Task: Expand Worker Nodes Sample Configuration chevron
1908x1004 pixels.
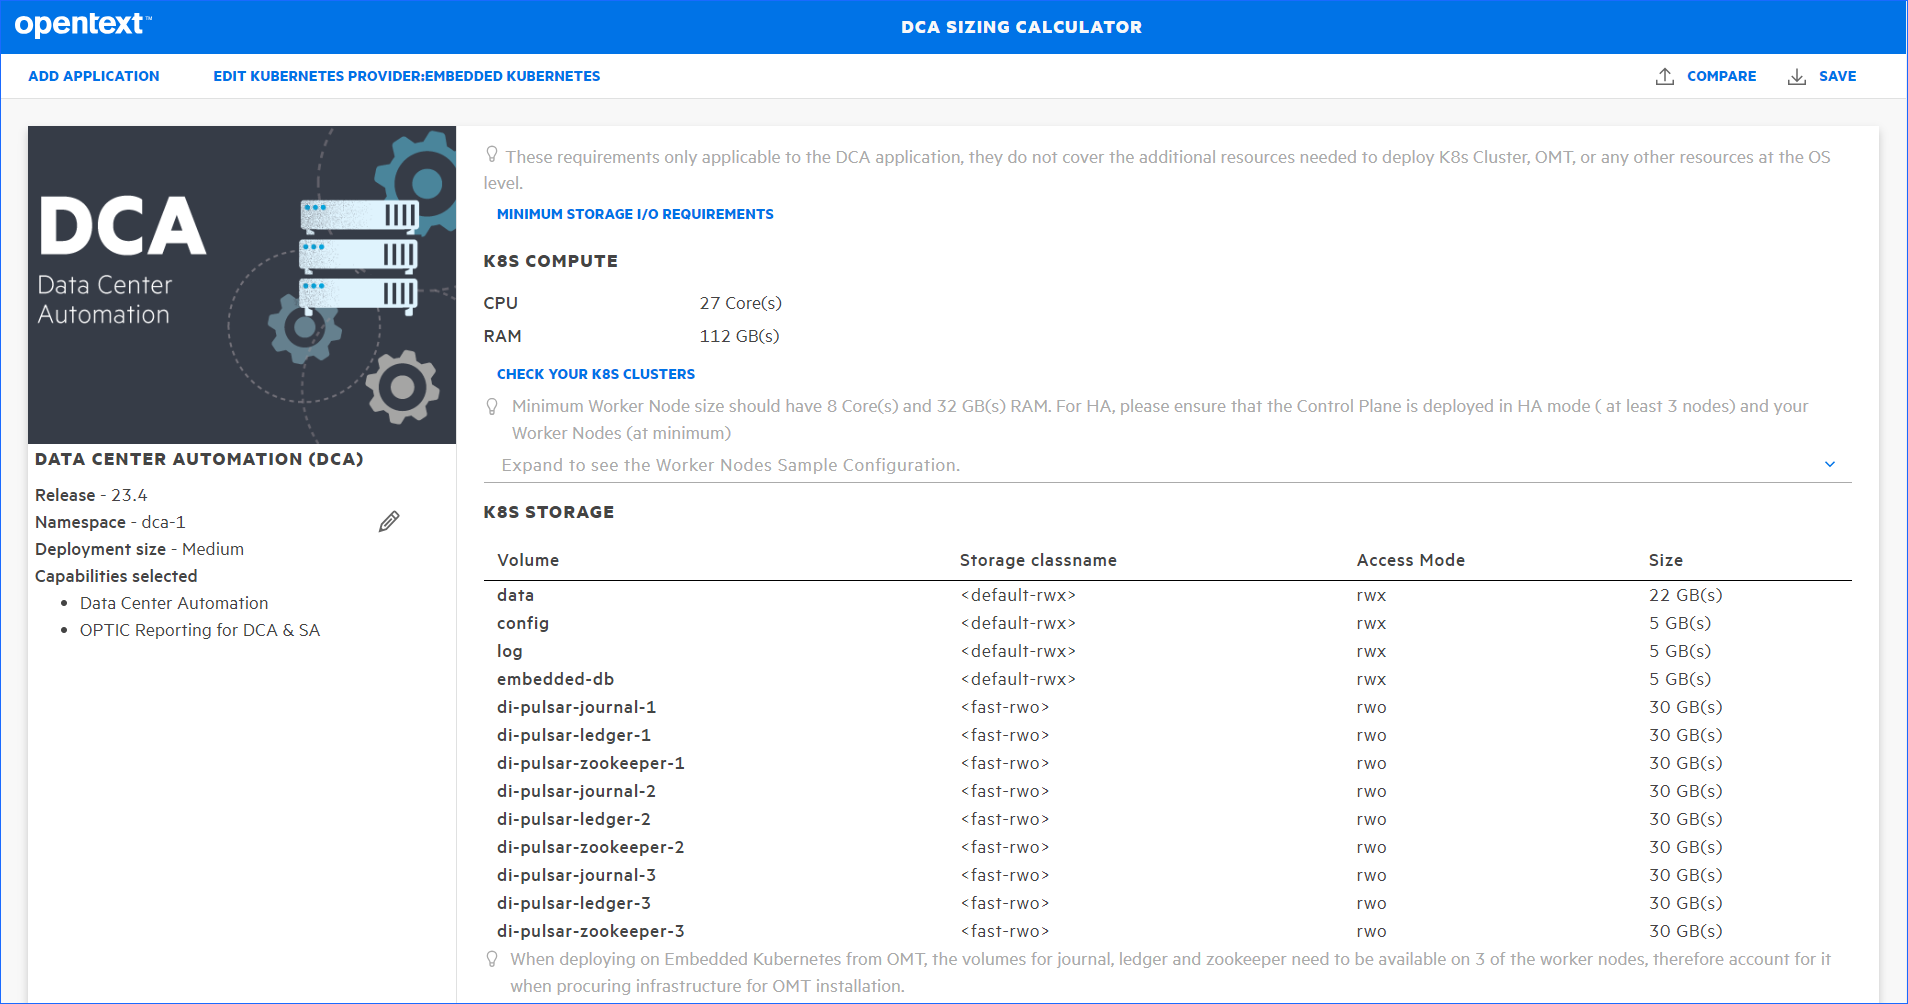Action: (x=1830, y=464)
